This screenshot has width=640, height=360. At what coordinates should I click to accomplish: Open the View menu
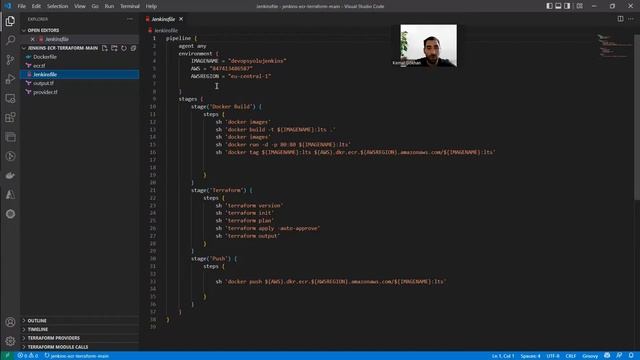[x=80, y=6]
